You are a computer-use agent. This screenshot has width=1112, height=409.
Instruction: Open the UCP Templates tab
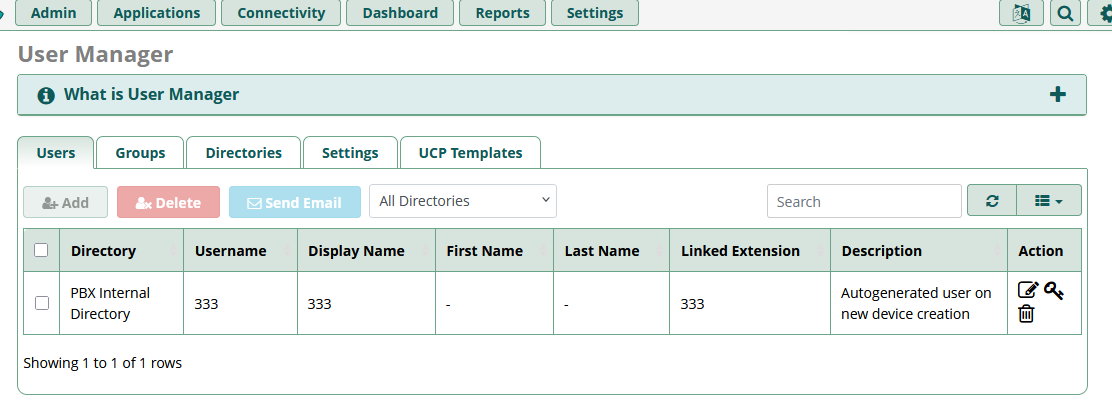tap(471, 153)
